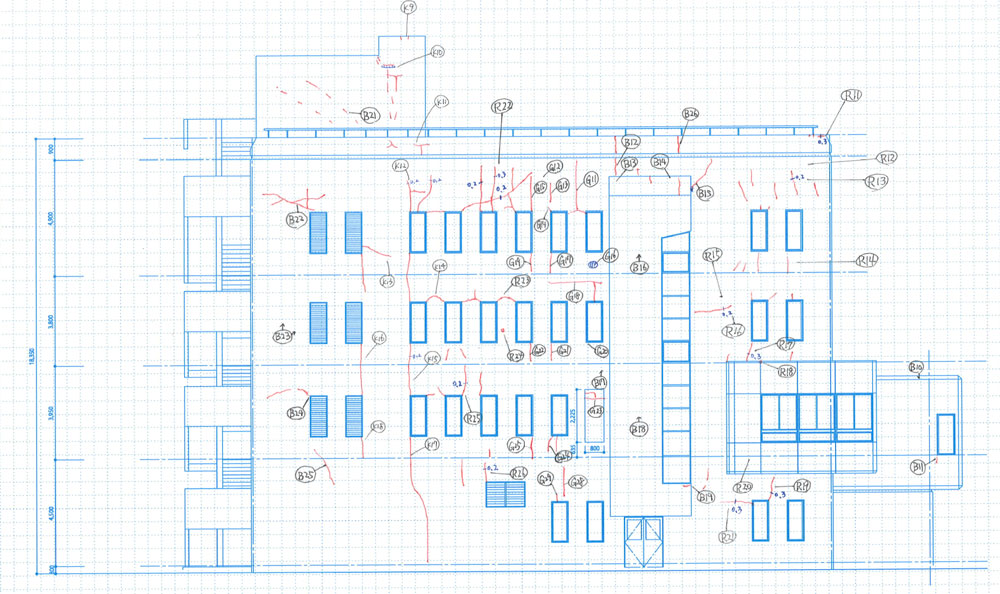The height and width of the screenshot is (594, 1000).
Task: Select the R25 annotation bubble
Action: (x=473, y=419)
